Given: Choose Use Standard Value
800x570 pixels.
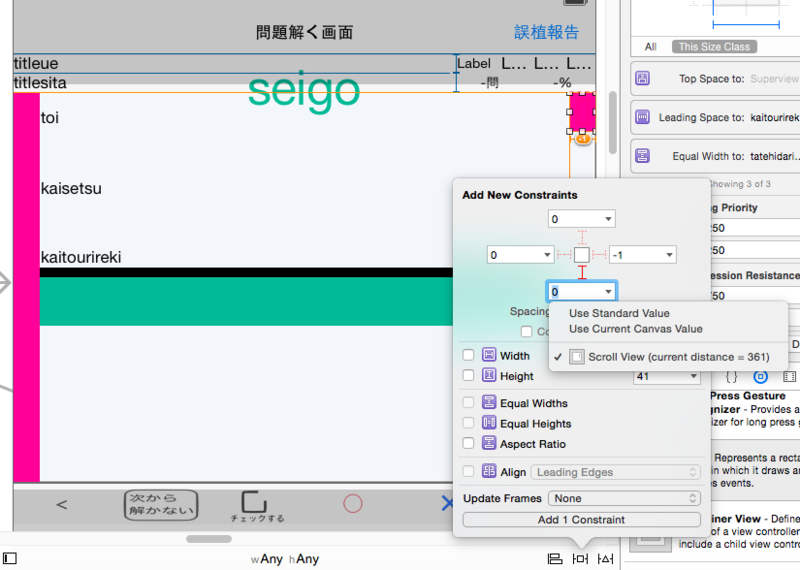Looking at the screenshot, I should click(619, 313).
